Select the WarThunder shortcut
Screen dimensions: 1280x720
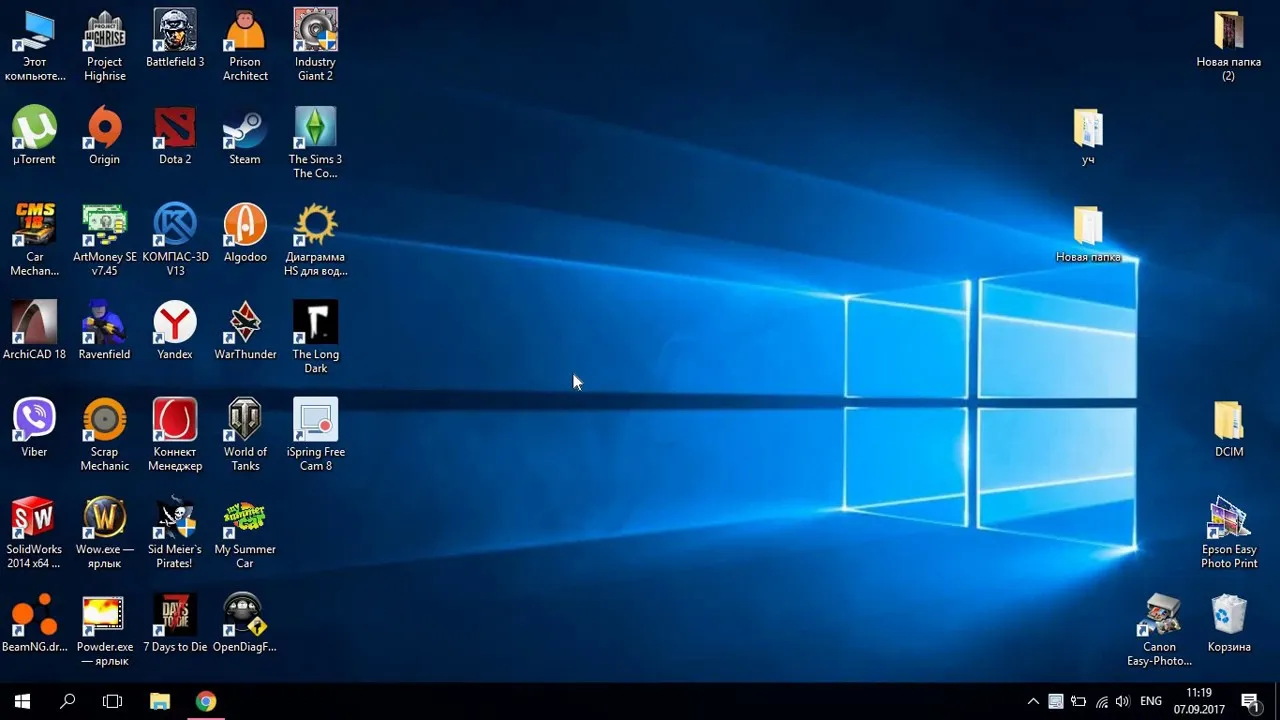click(x=245, y=332)
